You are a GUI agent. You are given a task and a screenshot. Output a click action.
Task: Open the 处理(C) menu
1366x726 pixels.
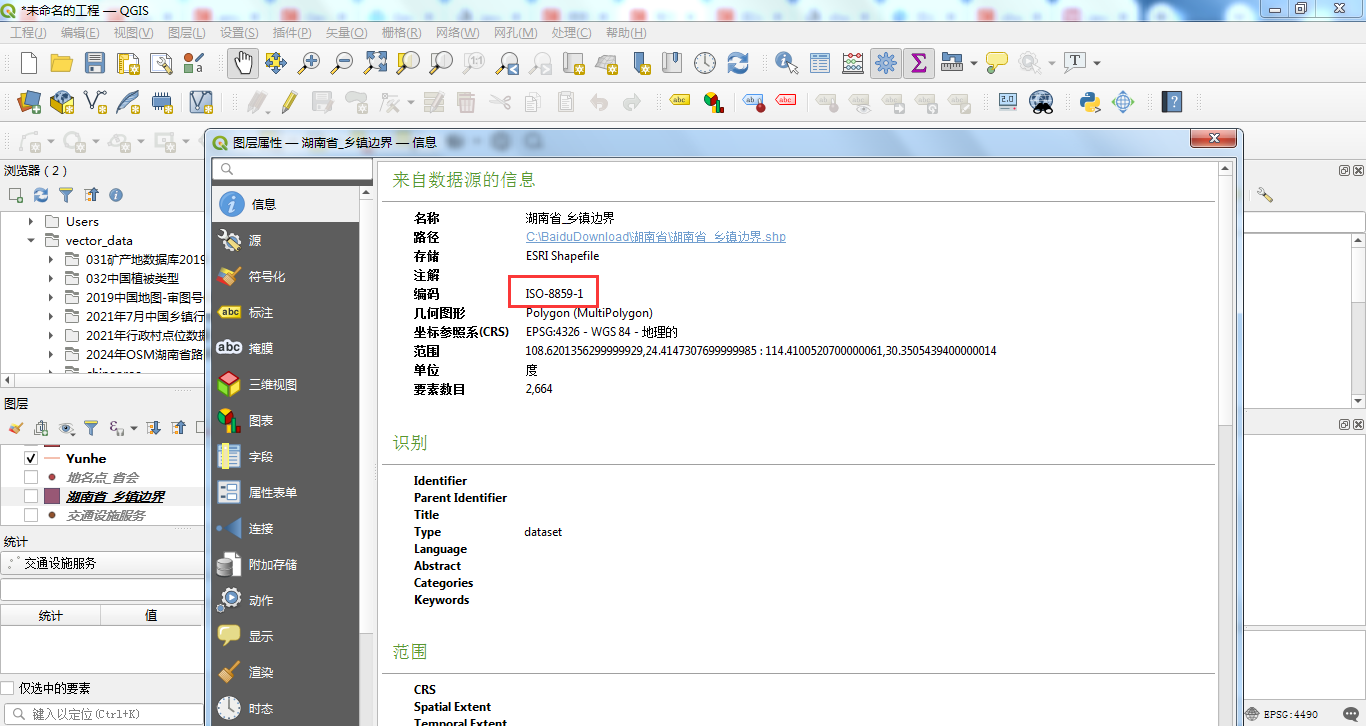[x=571, y=32]
